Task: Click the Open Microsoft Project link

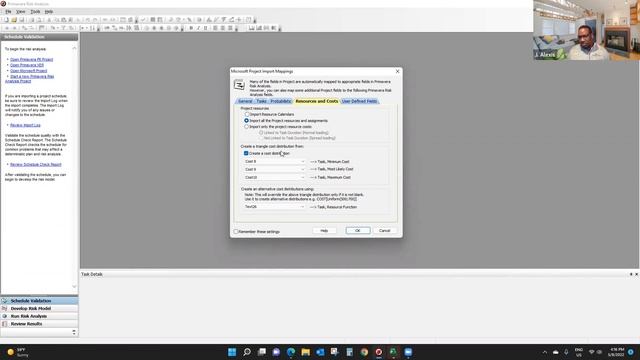Action: [29, 71]
